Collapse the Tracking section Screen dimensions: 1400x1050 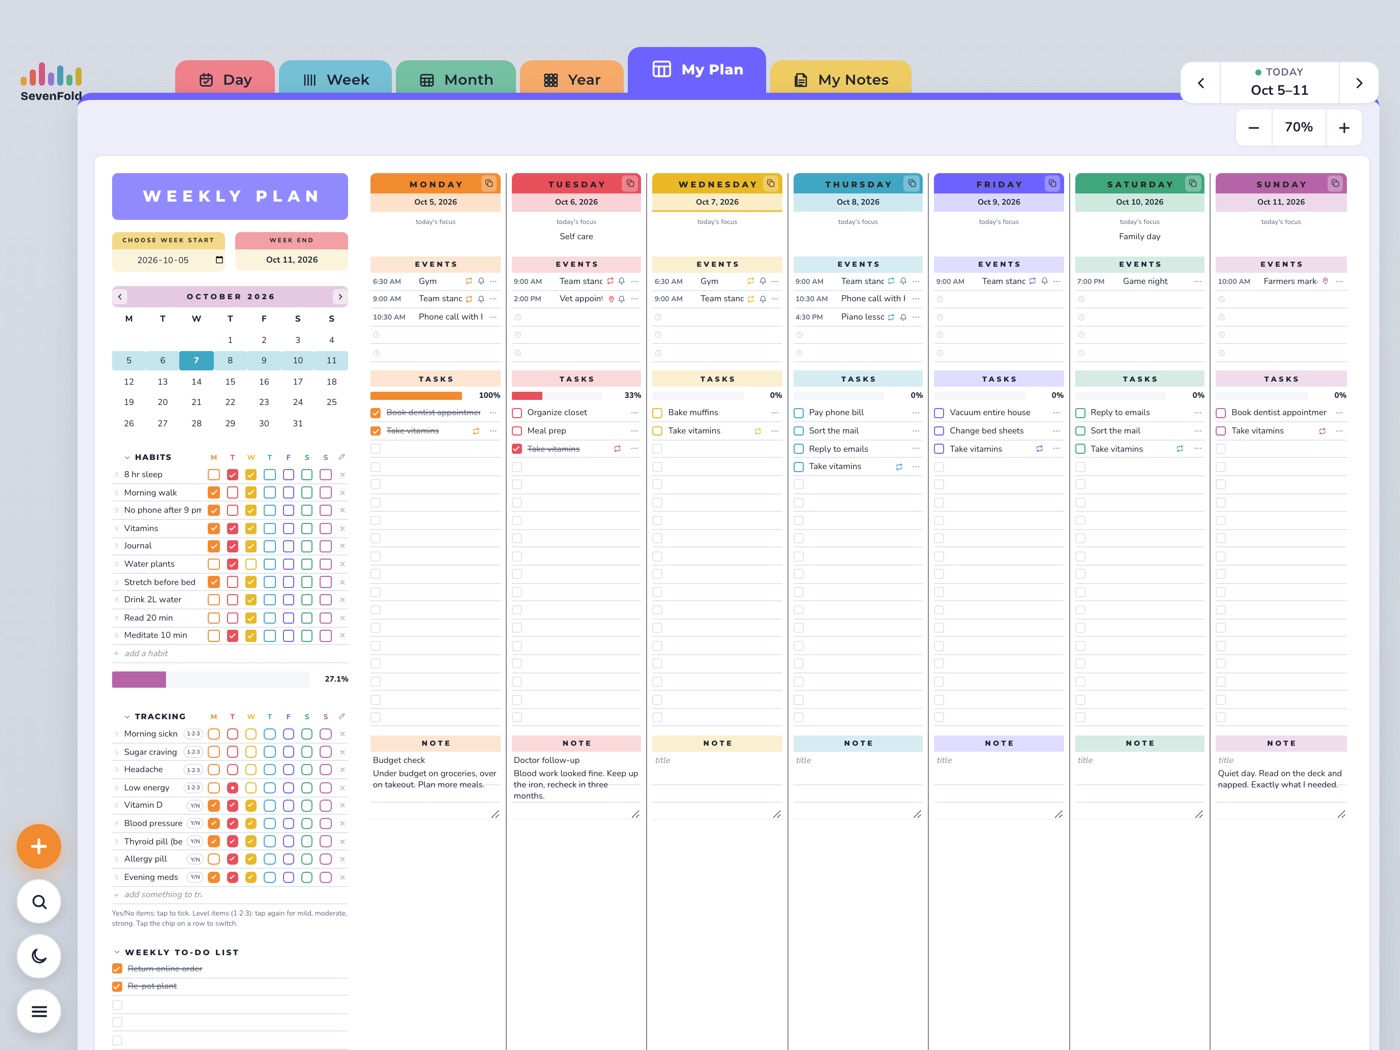[x=127, y=716]
